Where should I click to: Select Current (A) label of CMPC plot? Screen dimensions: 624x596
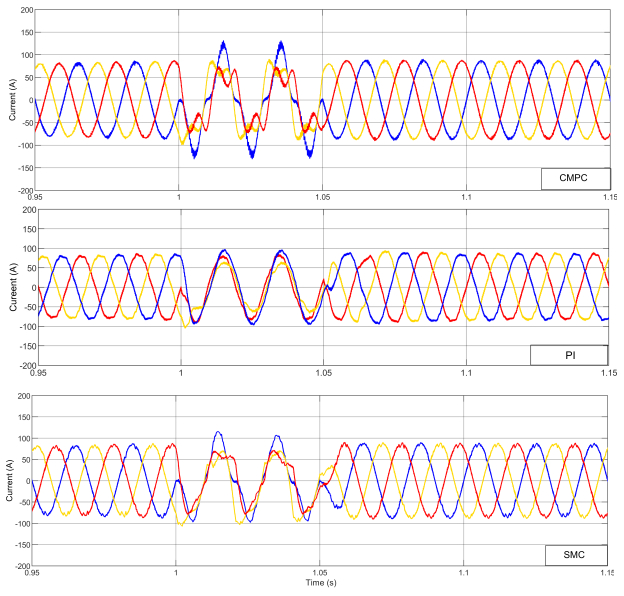[11, 99]
